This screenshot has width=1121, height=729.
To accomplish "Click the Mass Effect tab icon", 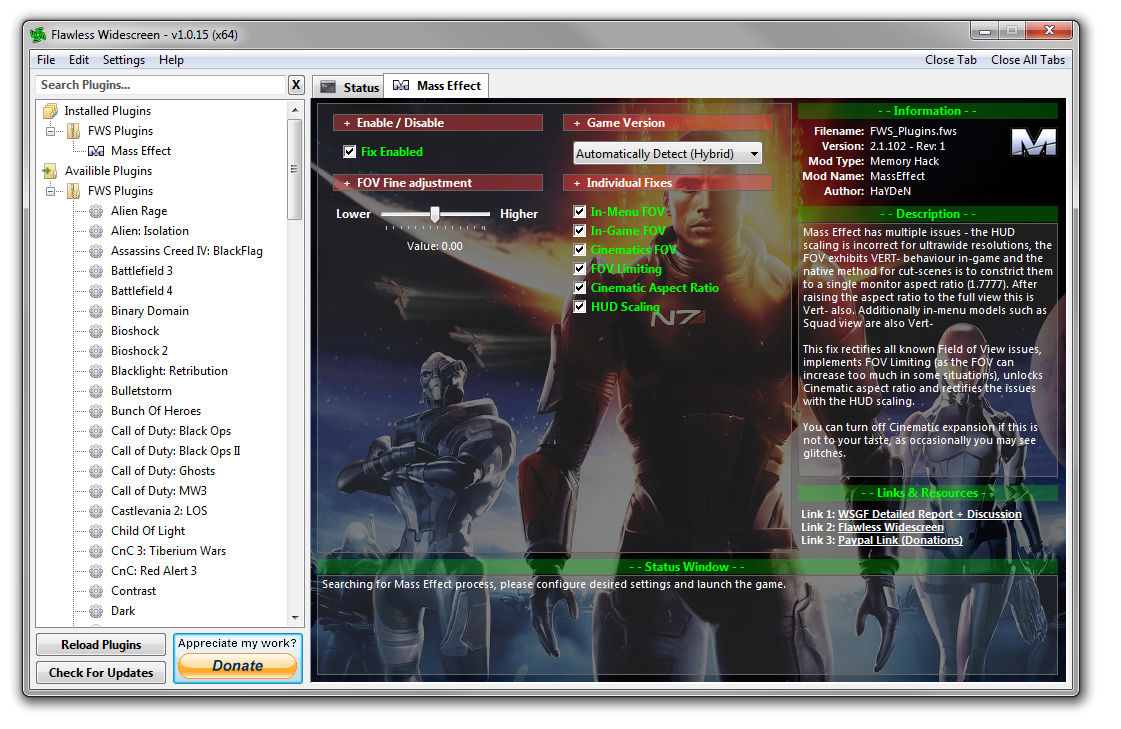I will (401, 86).
